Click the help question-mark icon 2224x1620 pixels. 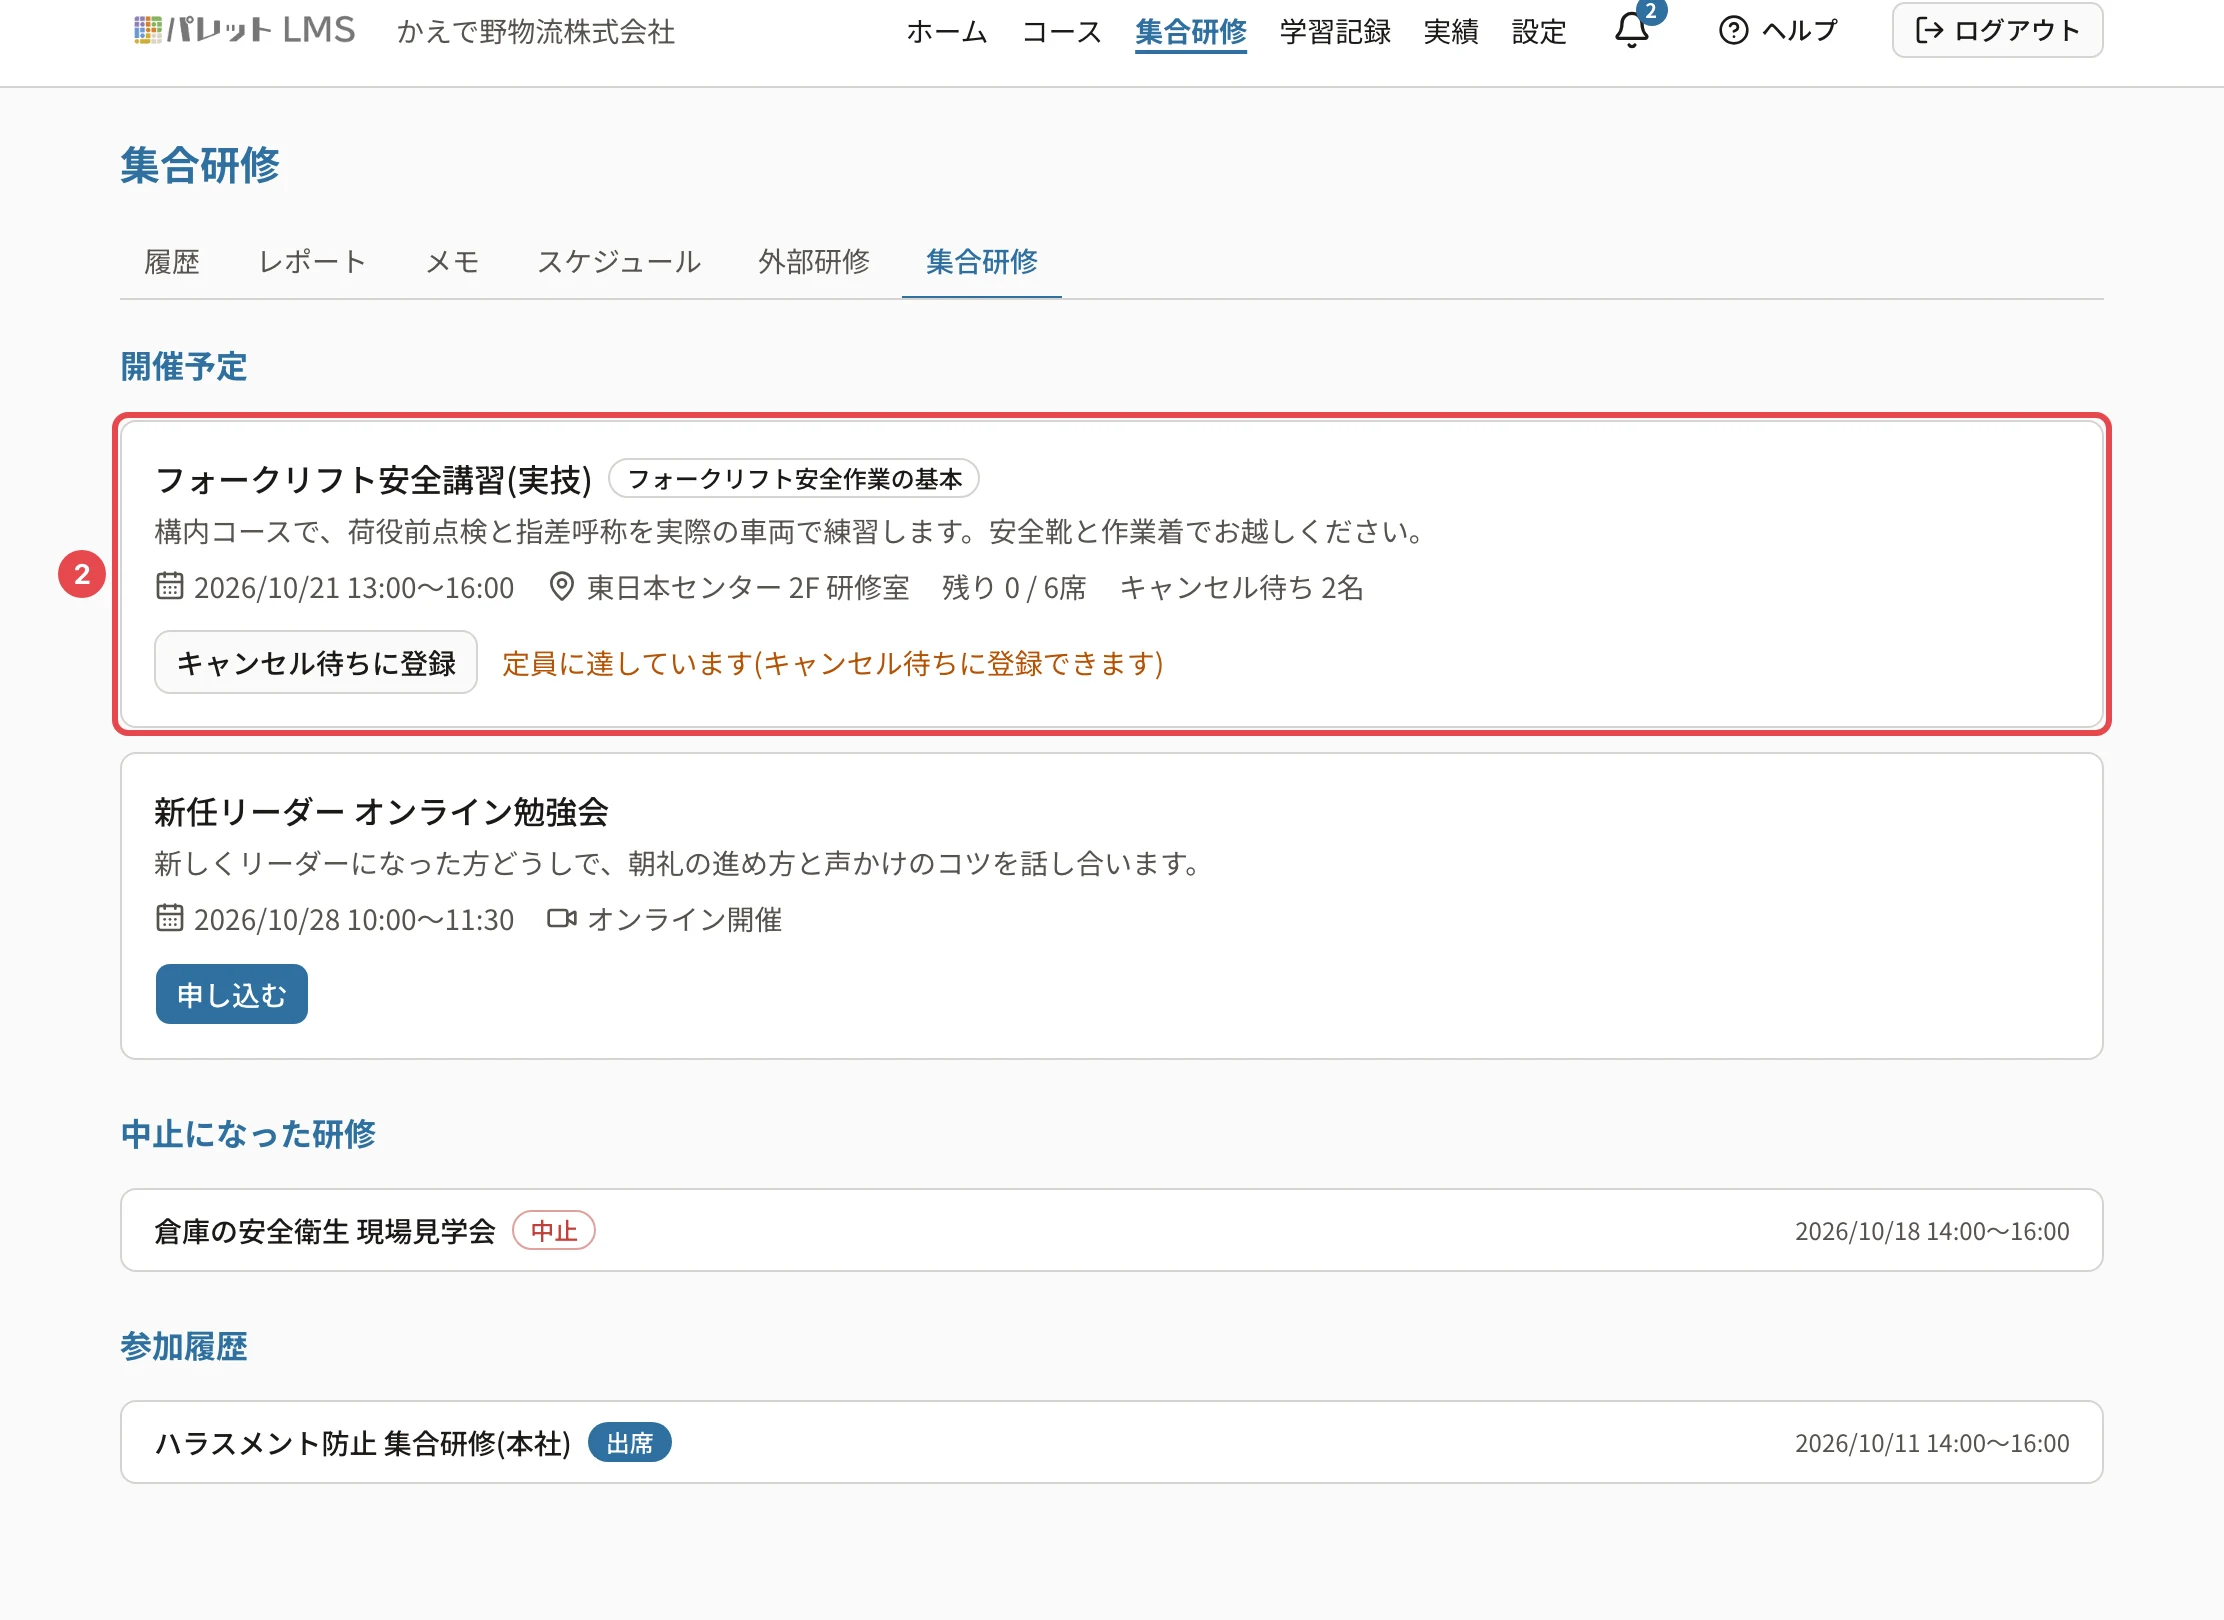[1733, 30]
